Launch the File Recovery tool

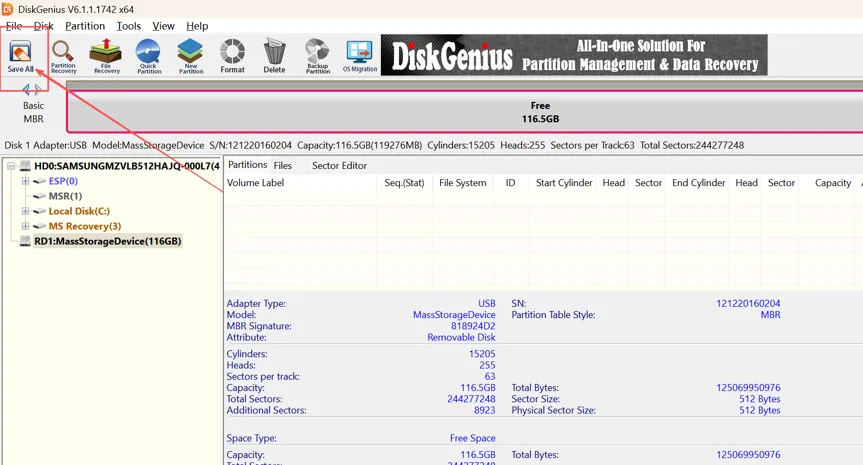click(106, 56)
